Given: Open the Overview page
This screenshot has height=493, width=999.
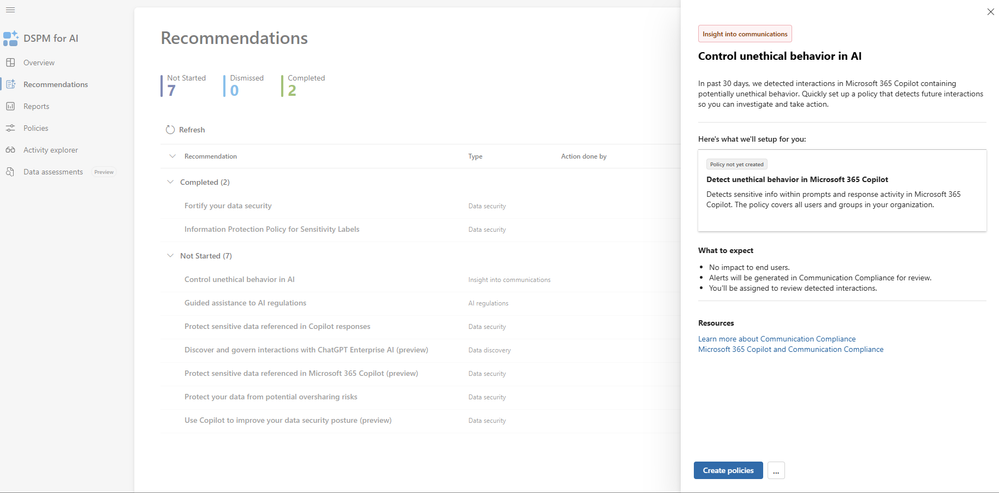Looking at the screenshot, I should coord(39,62).
